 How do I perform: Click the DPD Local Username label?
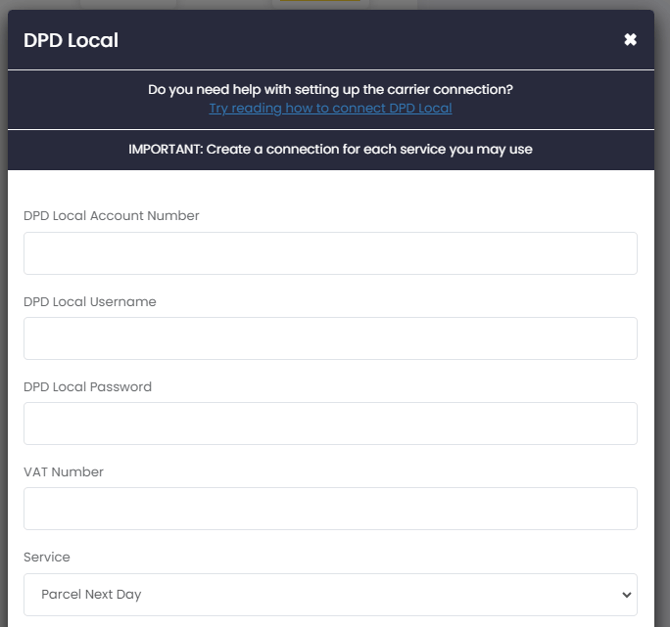coord(90,302)
